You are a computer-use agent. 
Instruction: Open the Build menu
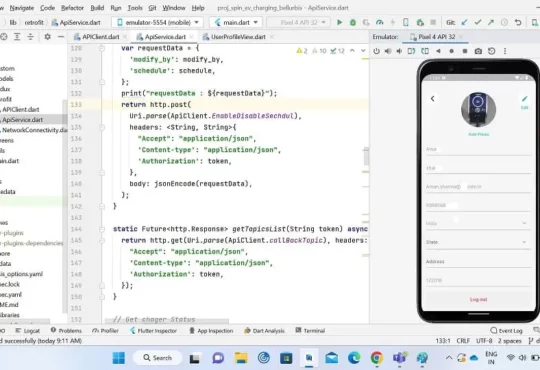pos(97,8)
